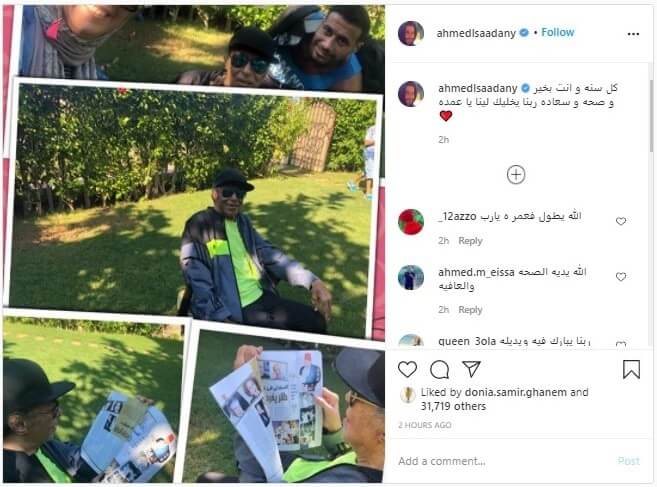Image resolution: width=657 pixels, height=487 pixels.
Task: Like the post with the heart icon
Action: pos(407,369)
